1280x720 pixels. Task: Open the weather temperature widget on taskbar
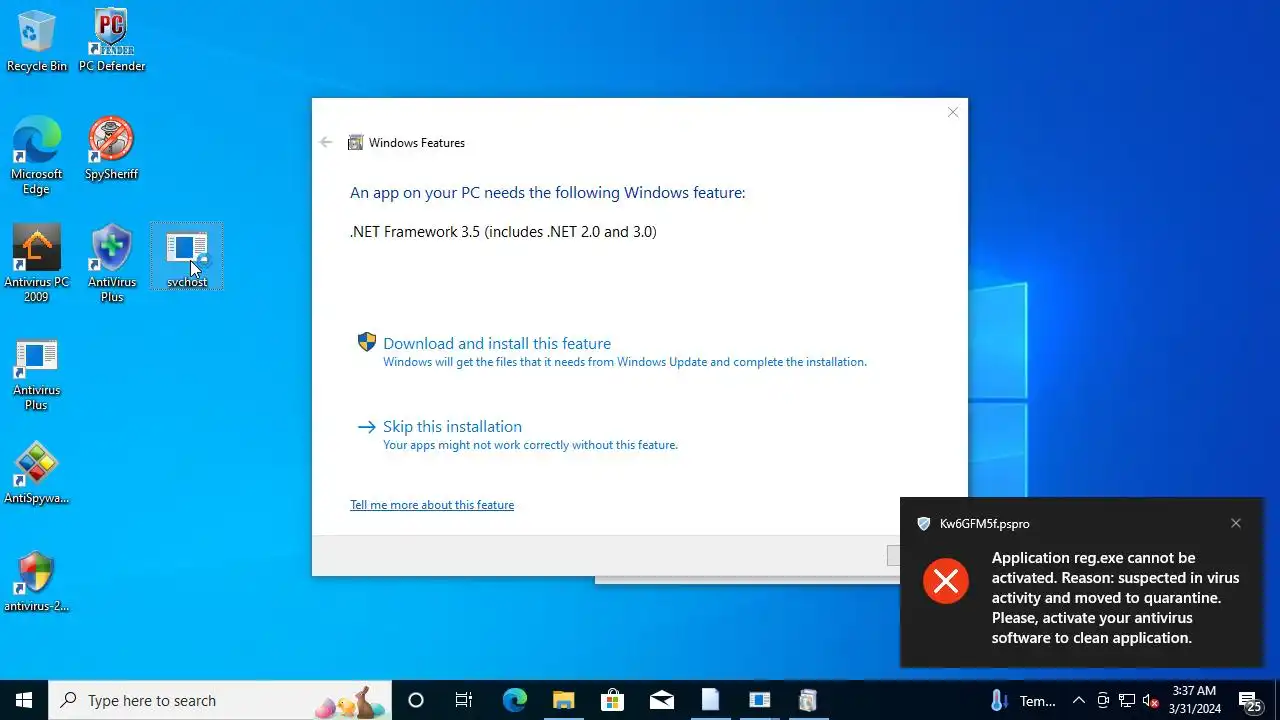coord(1022,700)
